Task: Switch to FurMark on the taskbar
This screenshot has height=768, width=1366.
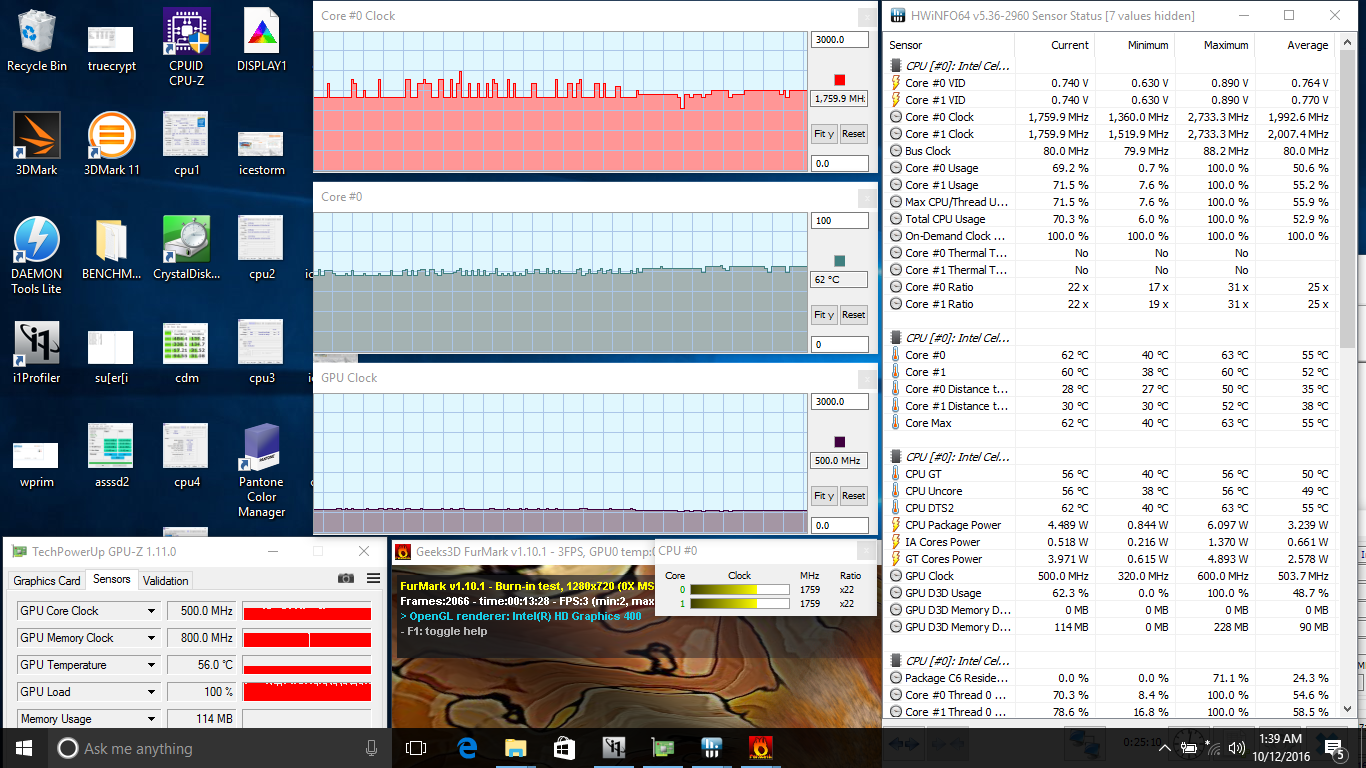Action: tap(760, 748)
